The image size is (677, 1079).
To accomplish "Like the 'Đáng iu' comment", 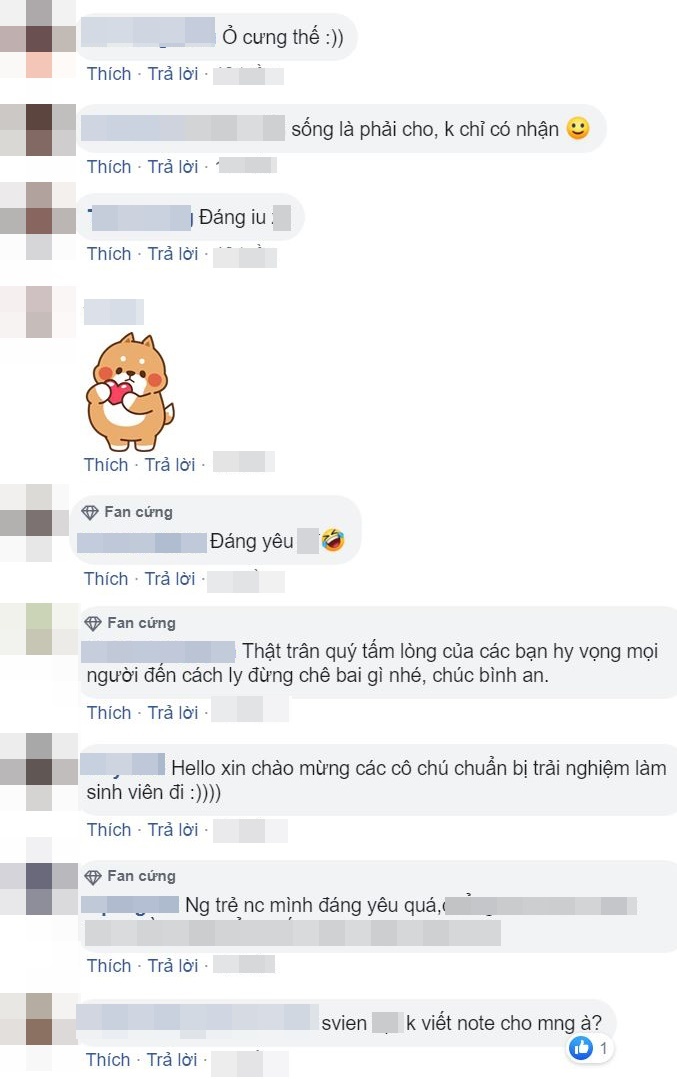I will [109, 254].
